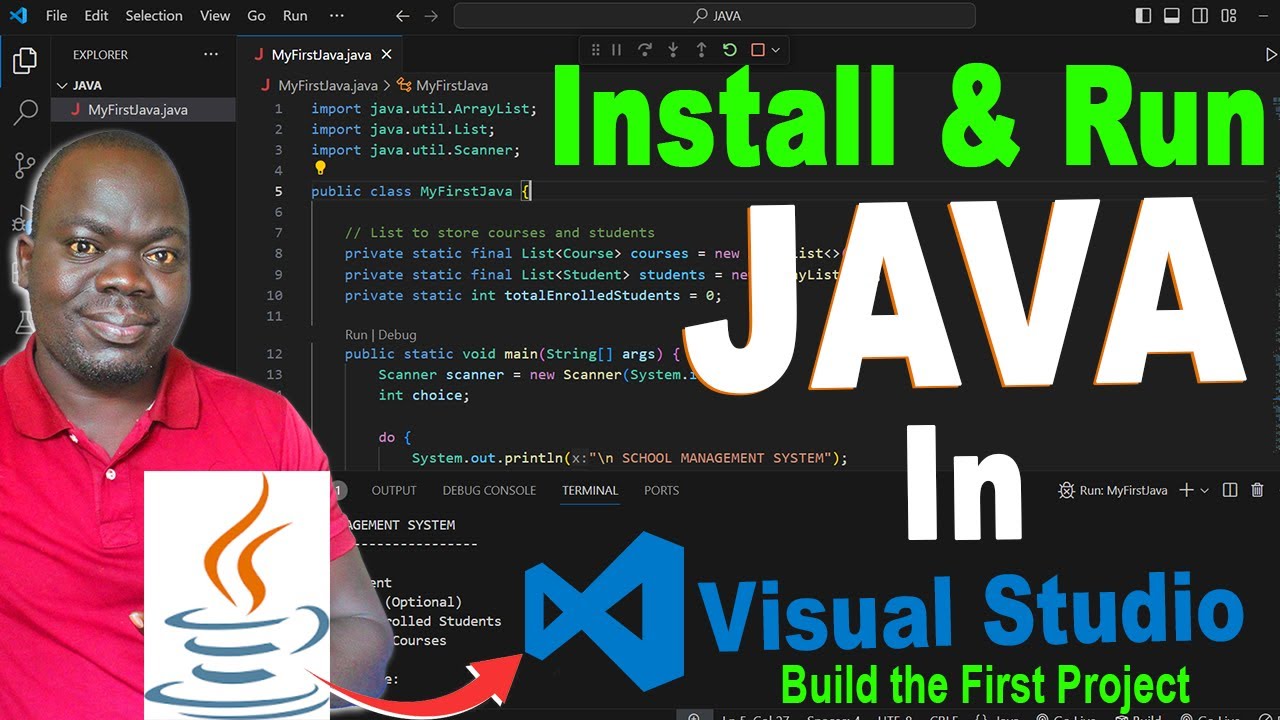This screenshot has width=1280, height=720.
Task: Click the 'SCHOOL MANAGEMENT SYSTEM' println line
Action: coord(630,458)
